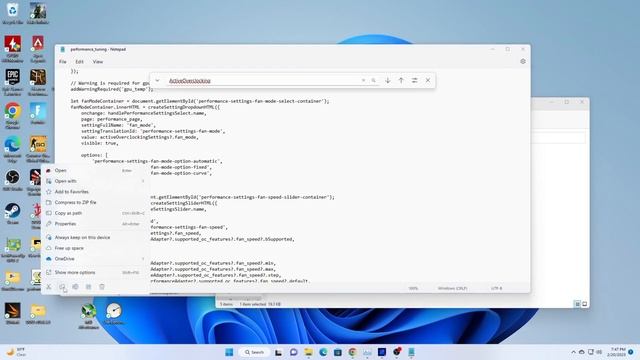Open the Epic Games Launcher desktop shortcut
Image resolution: width=640 pixels, height=360 pixels.
[x=13, y=82]
